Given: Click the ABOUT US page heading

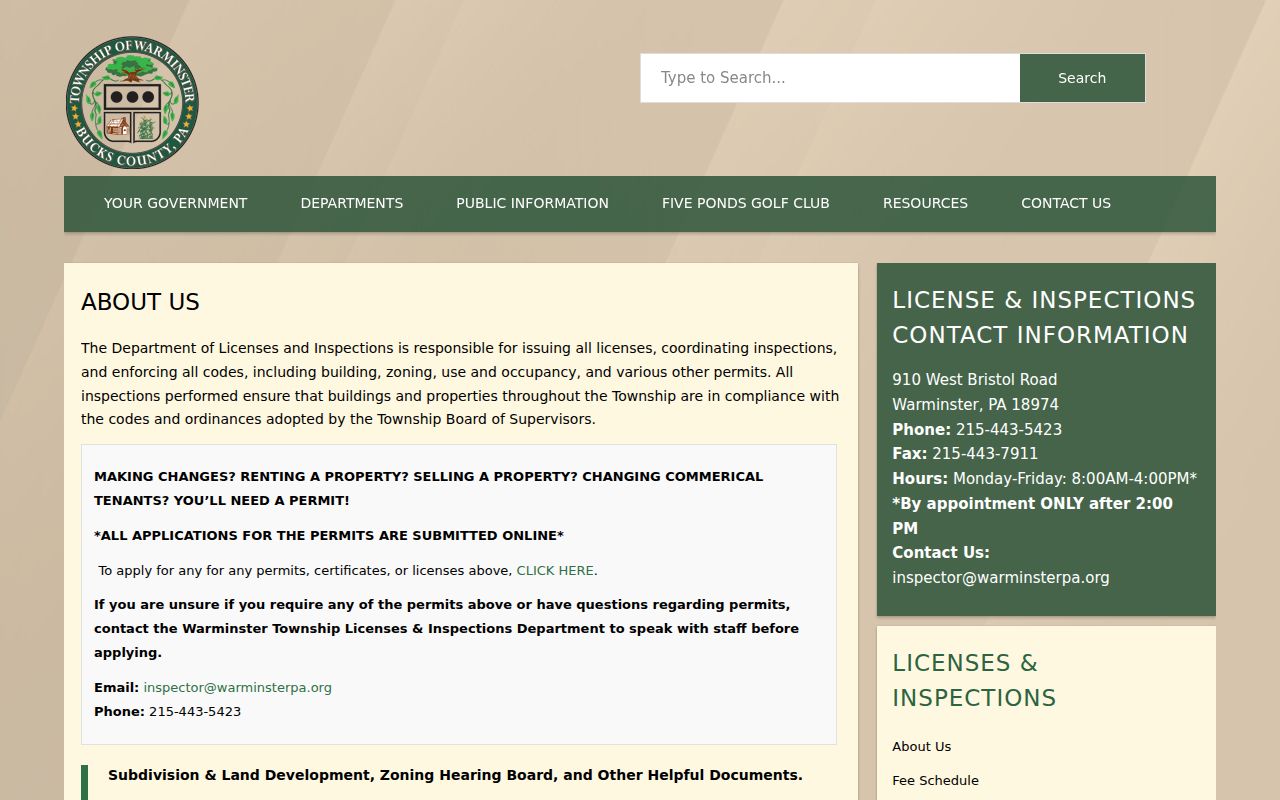Looking at the screenshot, I should pos(140,302).
